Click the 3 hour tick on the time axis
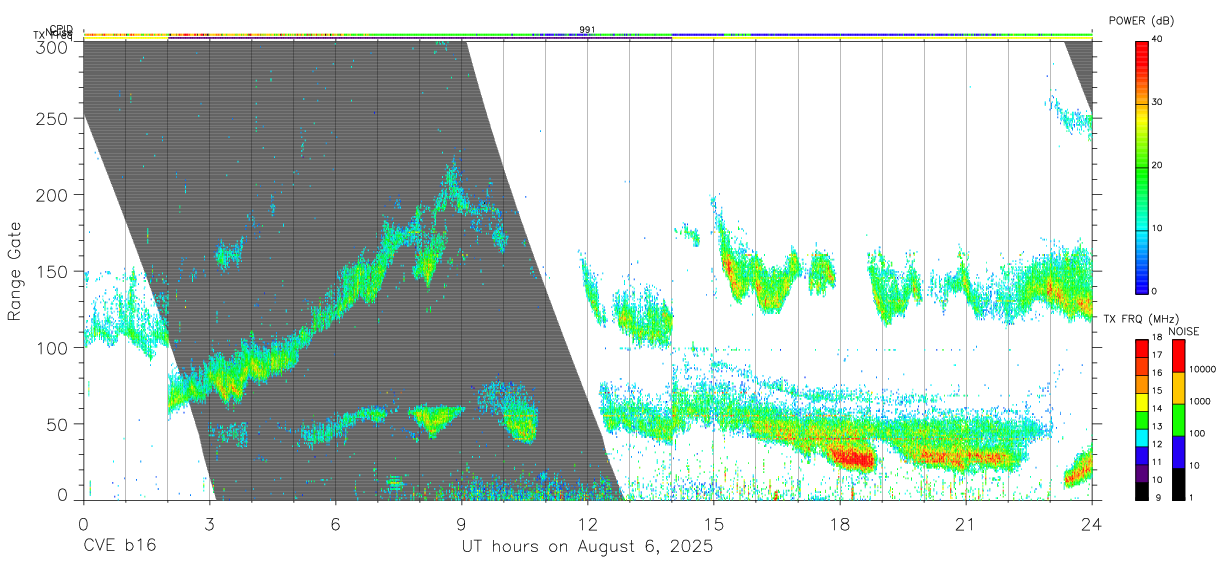Image resolution: width=1228 pixels, height=567 pixels. point(210,524)
